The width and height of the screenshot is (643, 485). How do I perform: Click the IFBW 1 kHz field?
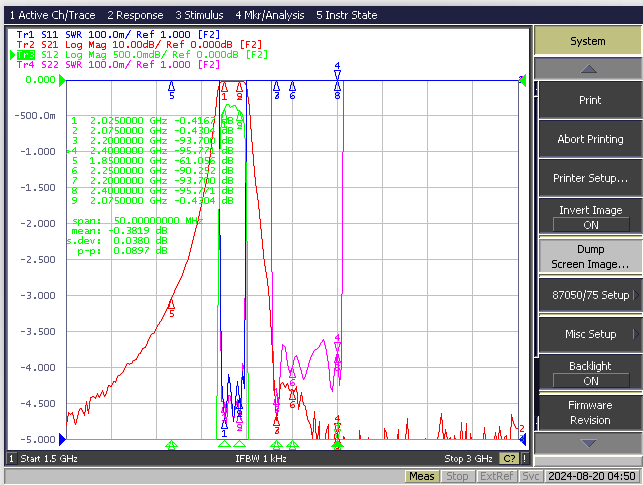coord(261,458)
